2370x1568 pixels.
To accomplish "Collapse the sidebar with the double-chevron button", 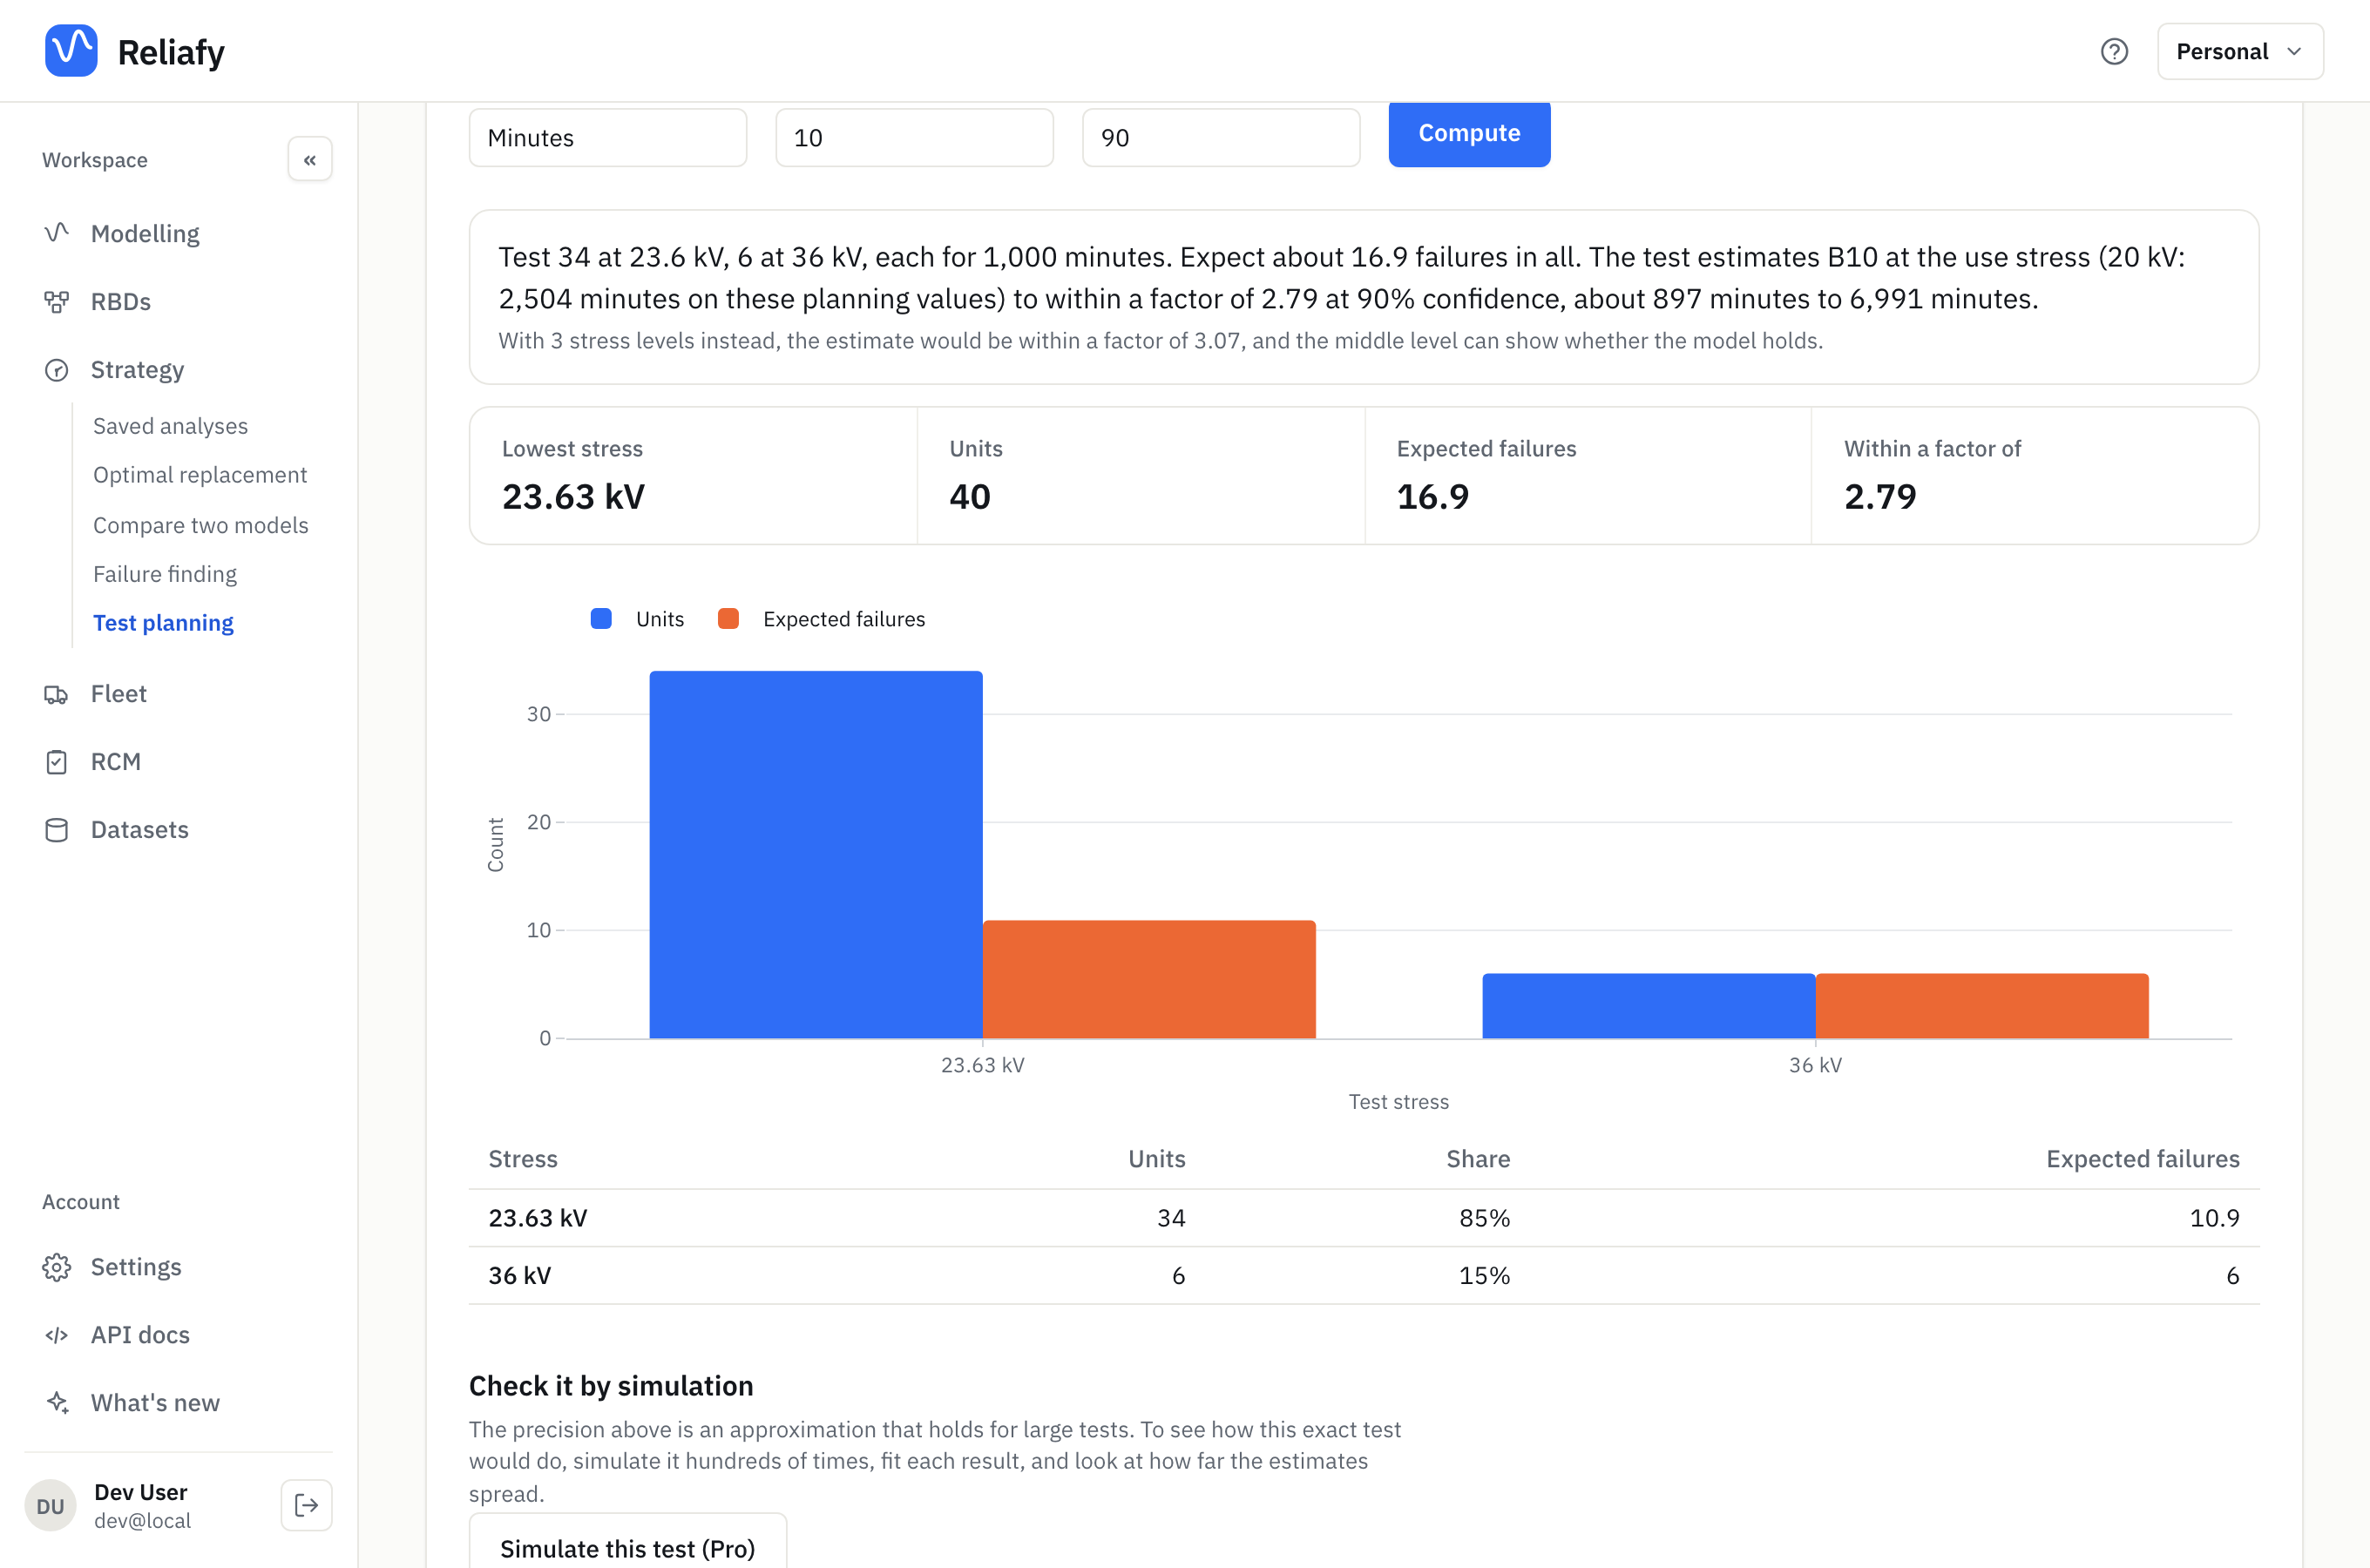I will click(310, 160).
